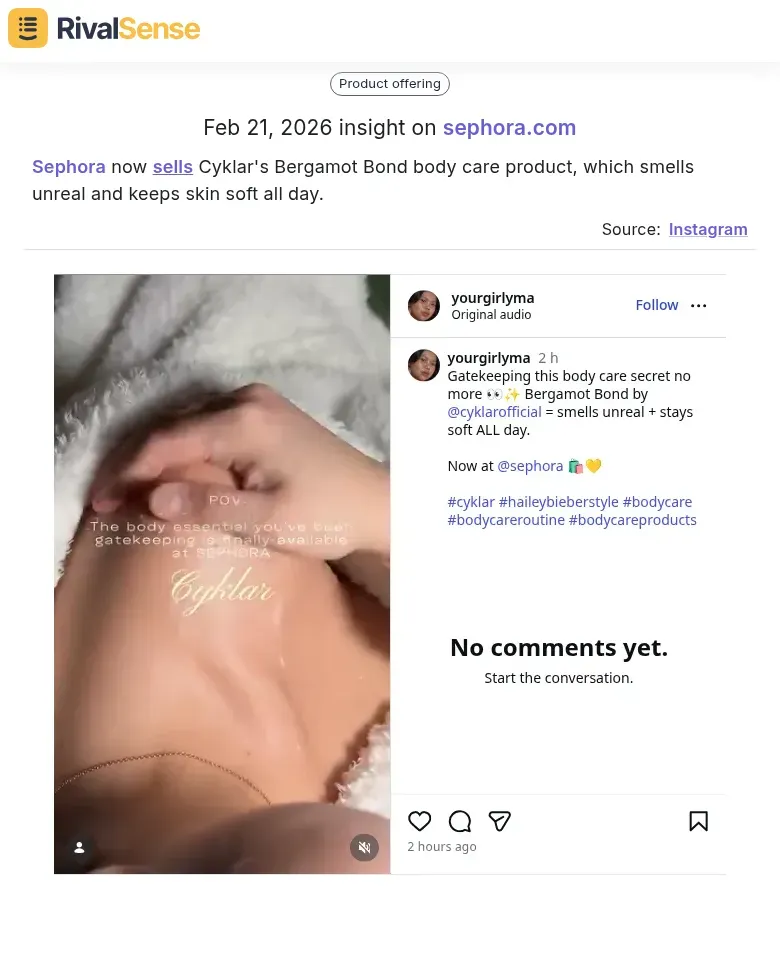Click the share (paper plane) icon

click(x=499, y=821)
